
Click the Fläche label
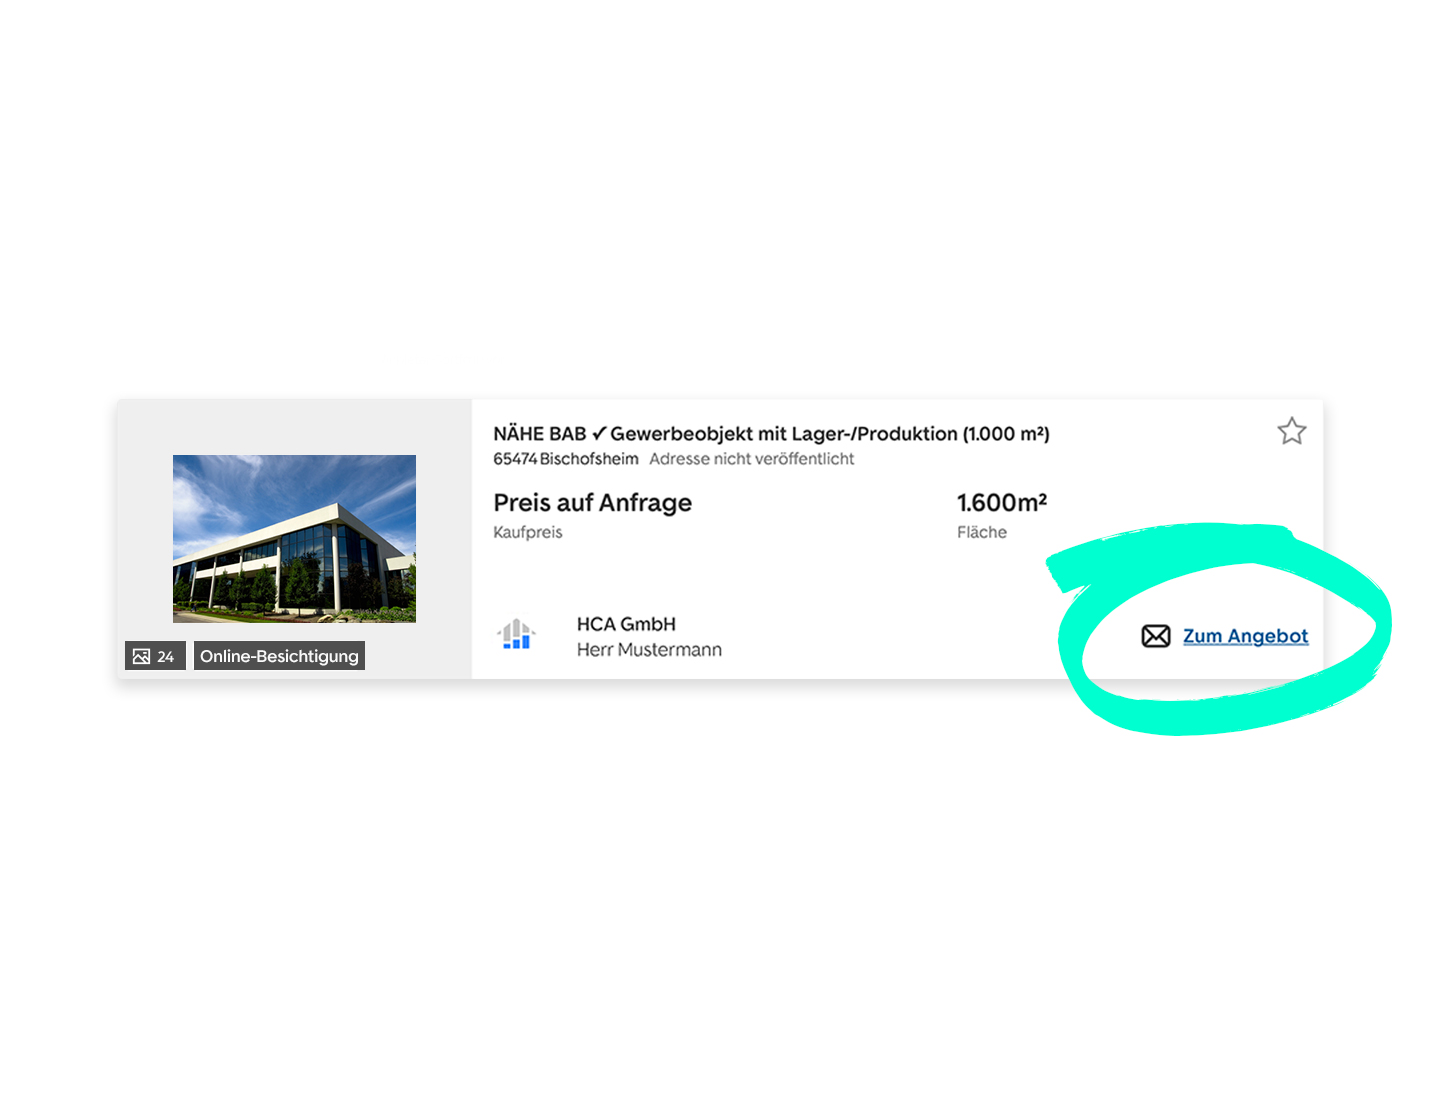(x=981, y=532)
